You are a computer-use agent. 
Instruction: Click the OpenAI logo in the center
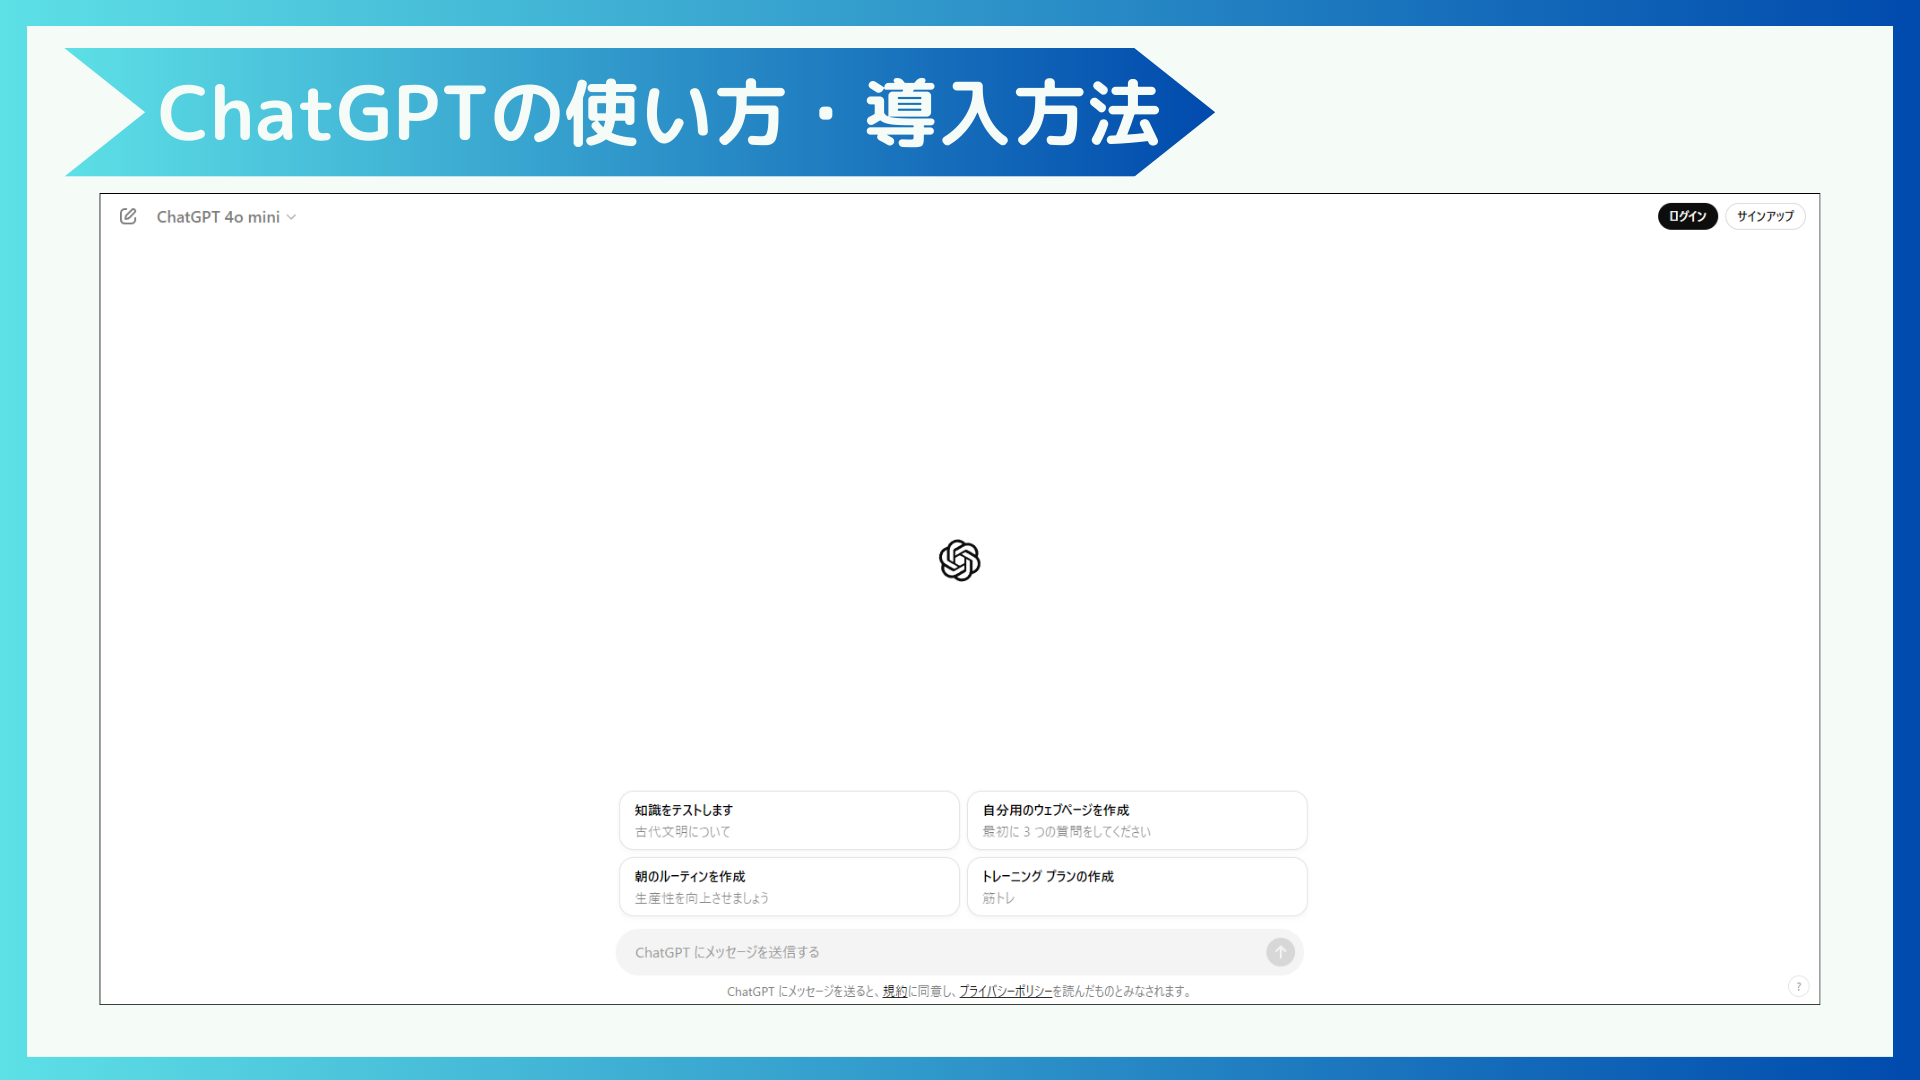click(x=959, y=561)
